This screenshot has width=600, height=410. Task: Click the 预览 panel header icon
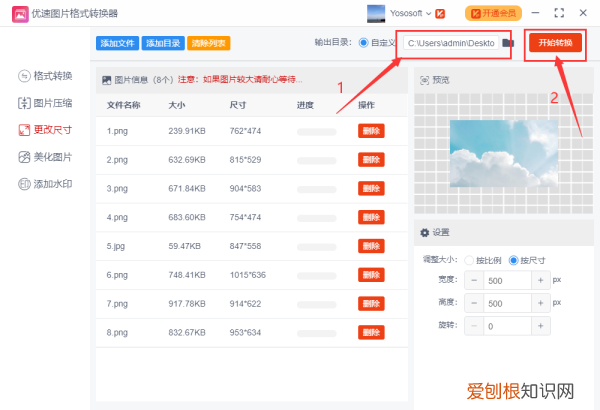[x=425, y=80]
